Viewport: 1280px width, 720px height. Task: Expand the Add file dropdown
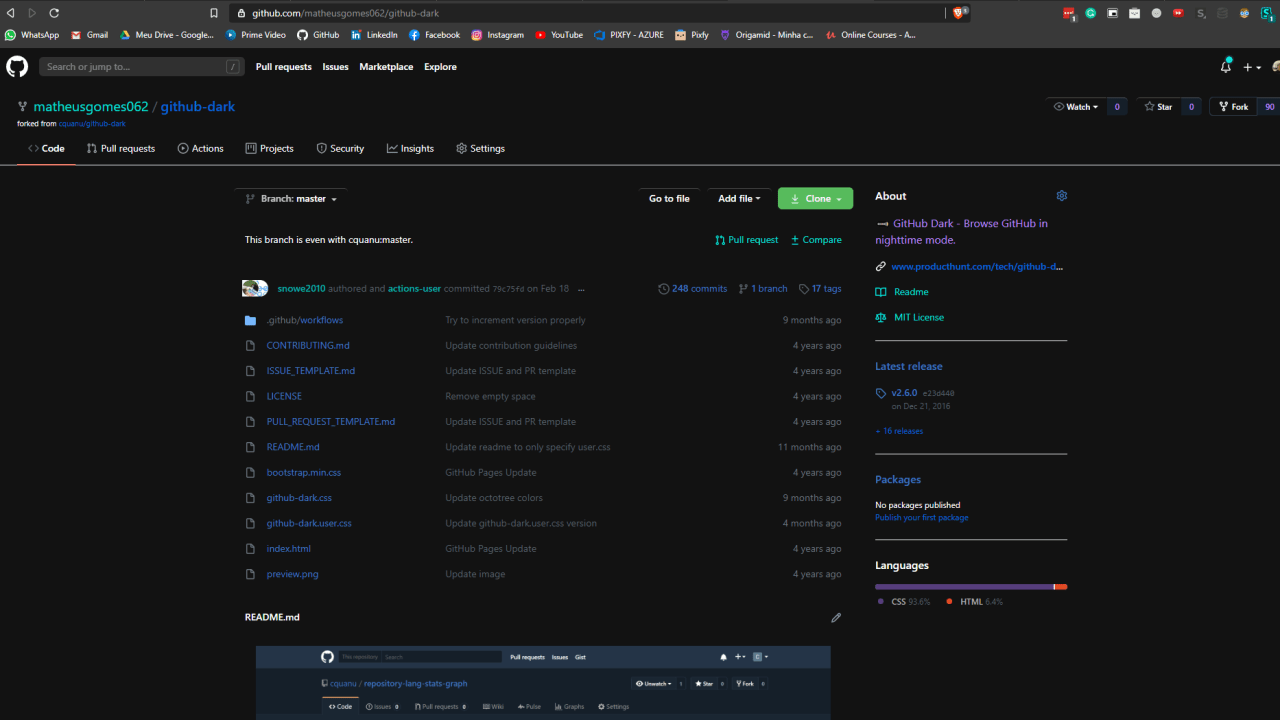(739, 199)
